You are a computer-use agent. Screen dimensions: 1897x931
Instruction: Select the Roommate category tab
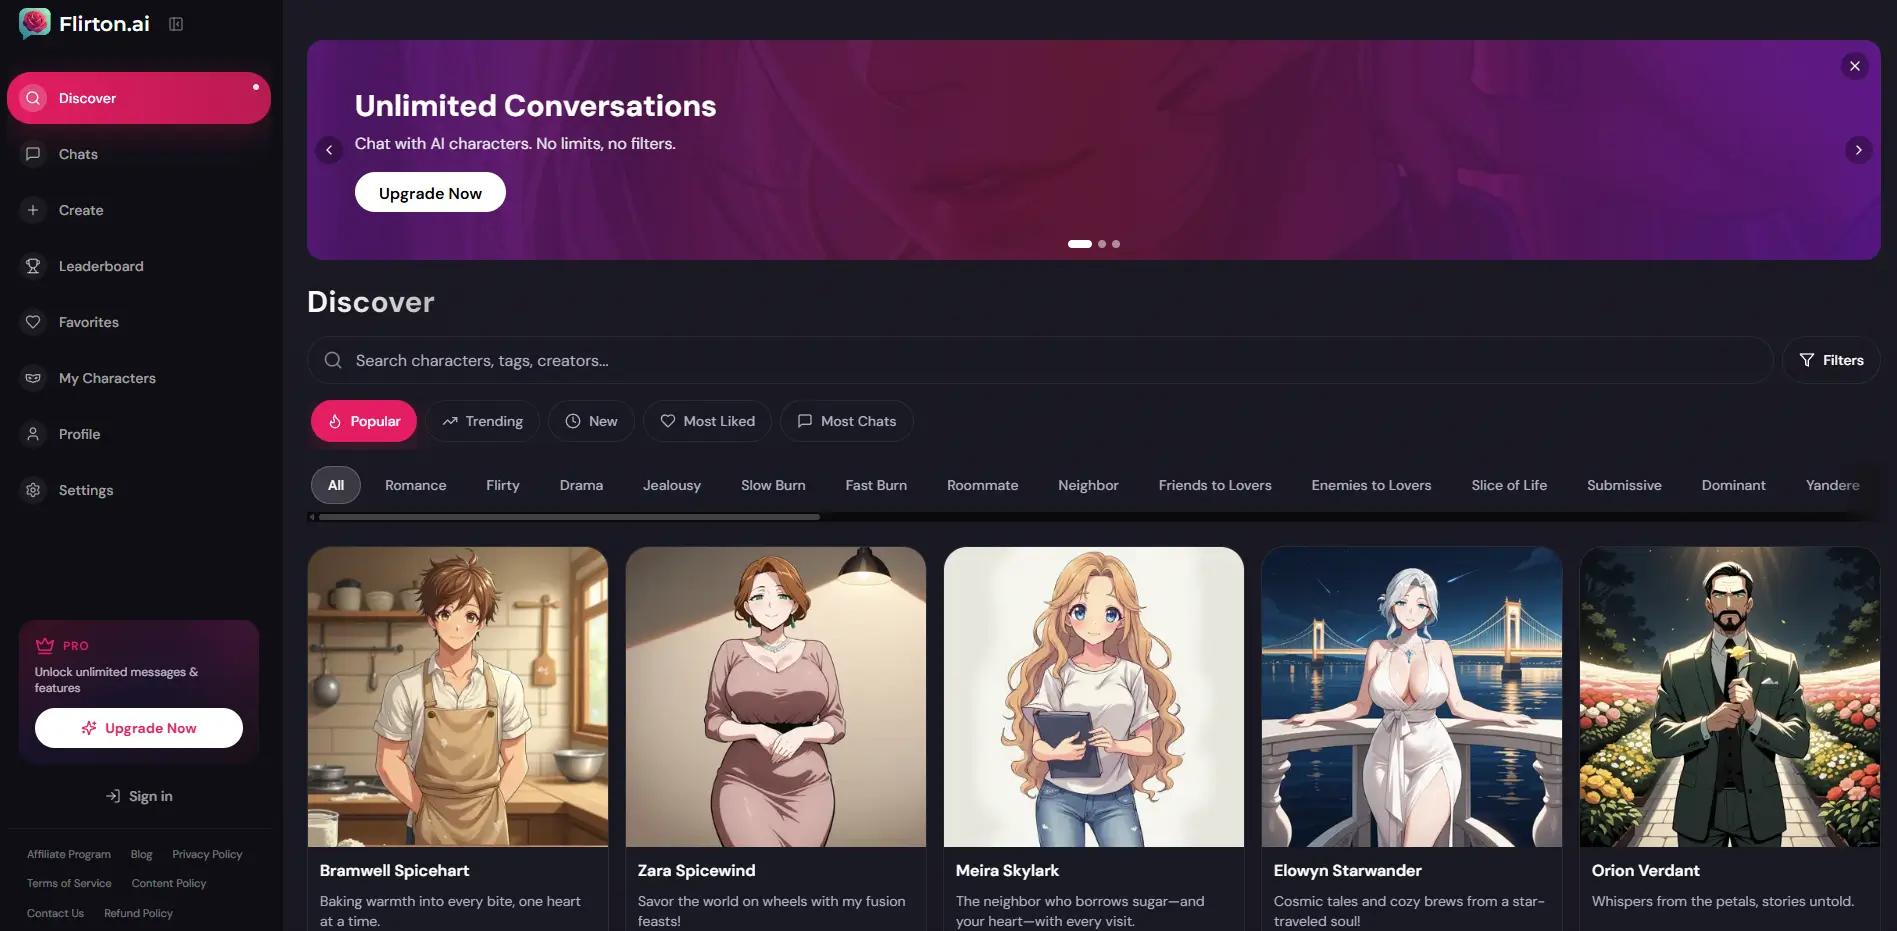pos(983,485)
